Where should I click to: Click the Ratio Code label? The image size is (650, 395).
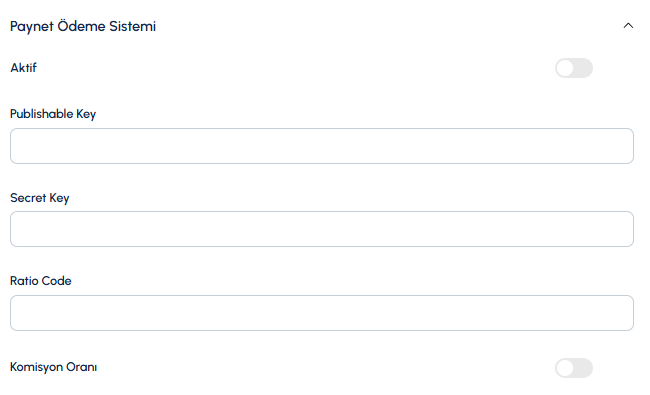pos(41,281)
